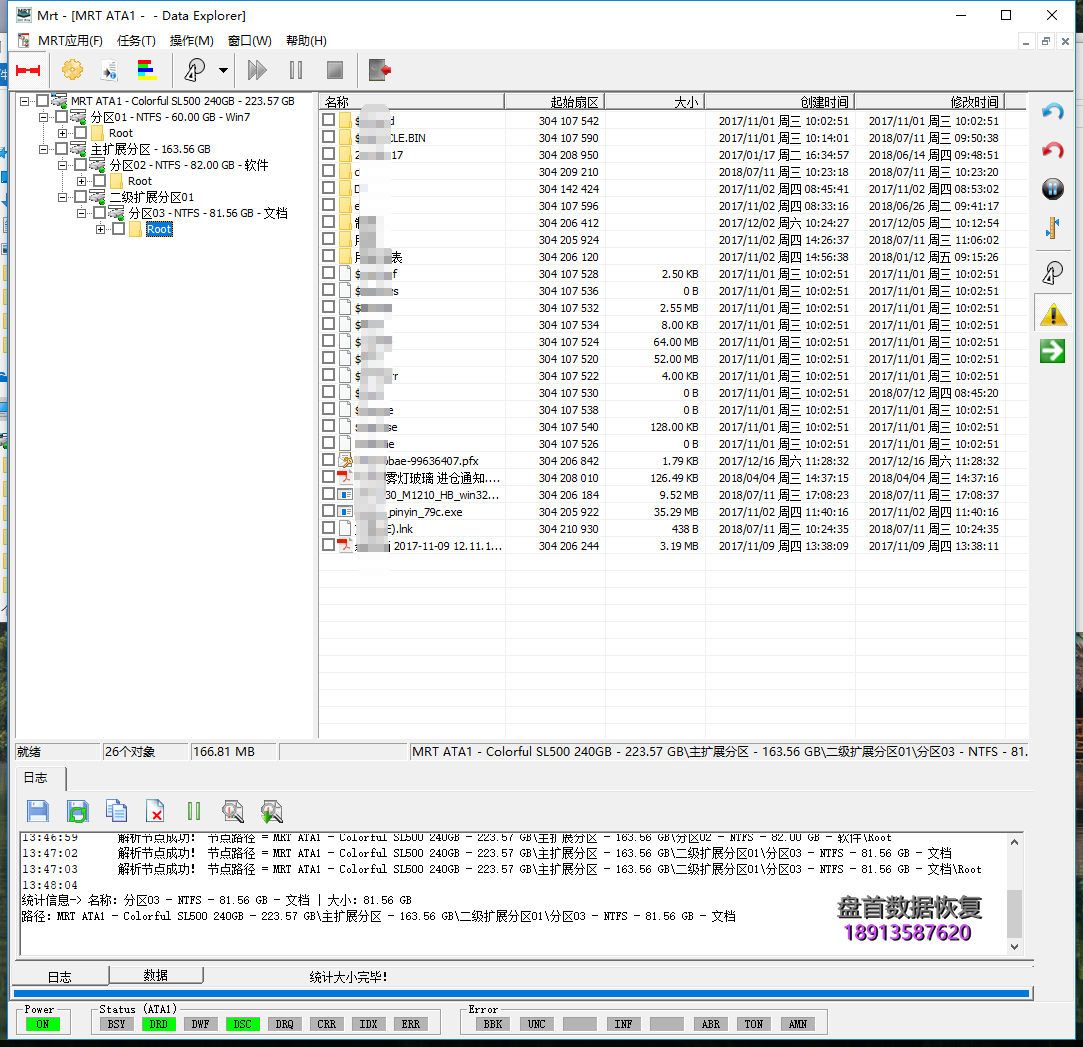Expand the Root folder under 分区01
Screen dimensions: 1083x1047
point(63,133)
